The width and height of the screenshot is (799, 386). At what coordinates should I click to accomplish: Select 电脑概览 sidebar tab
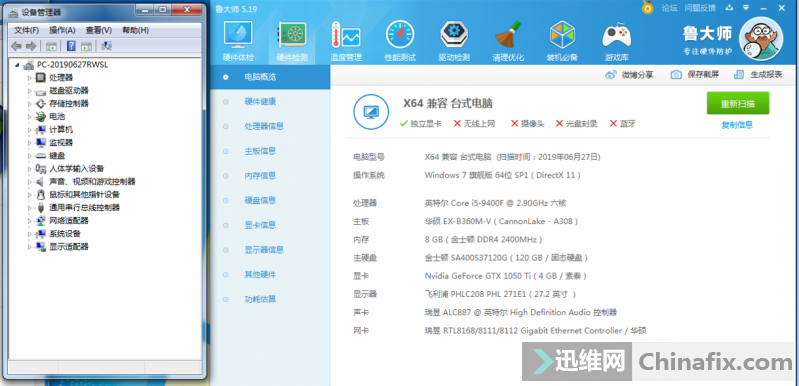(270, 77)
